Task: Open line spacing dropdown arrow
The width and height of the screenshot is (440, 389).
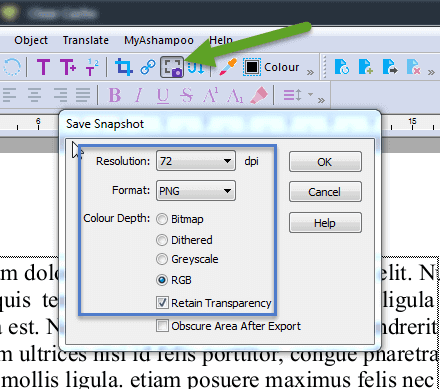Action: click(x=310, y=94)
